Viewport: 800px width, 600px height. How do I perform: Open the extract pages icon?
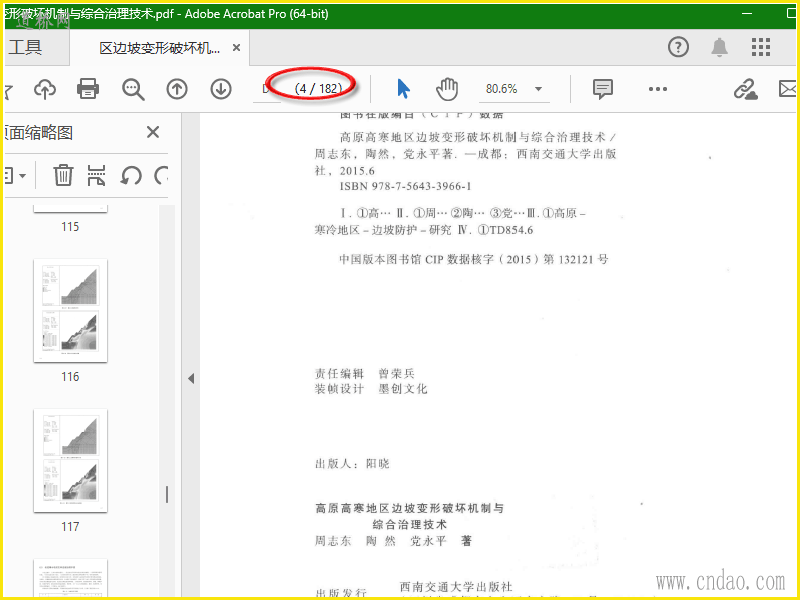[x=96, y=175]
